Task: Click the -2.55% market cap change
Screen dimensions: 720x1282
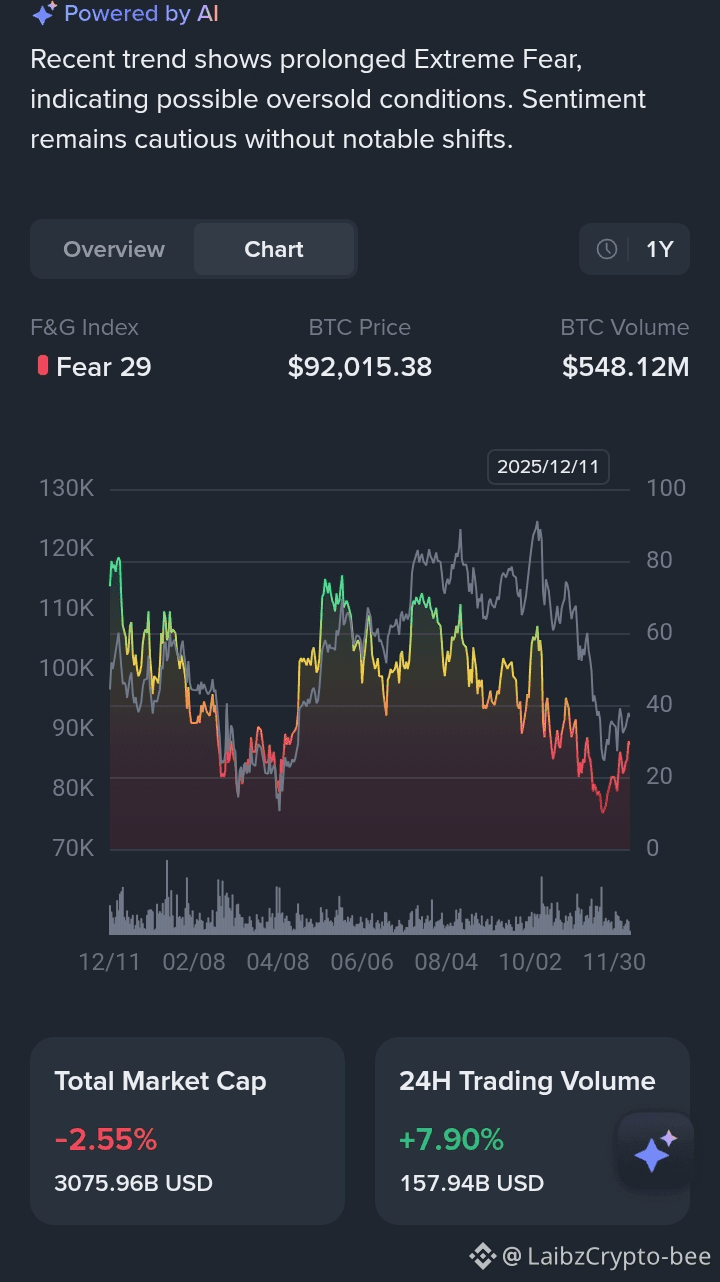Action: coord(106,1139)
